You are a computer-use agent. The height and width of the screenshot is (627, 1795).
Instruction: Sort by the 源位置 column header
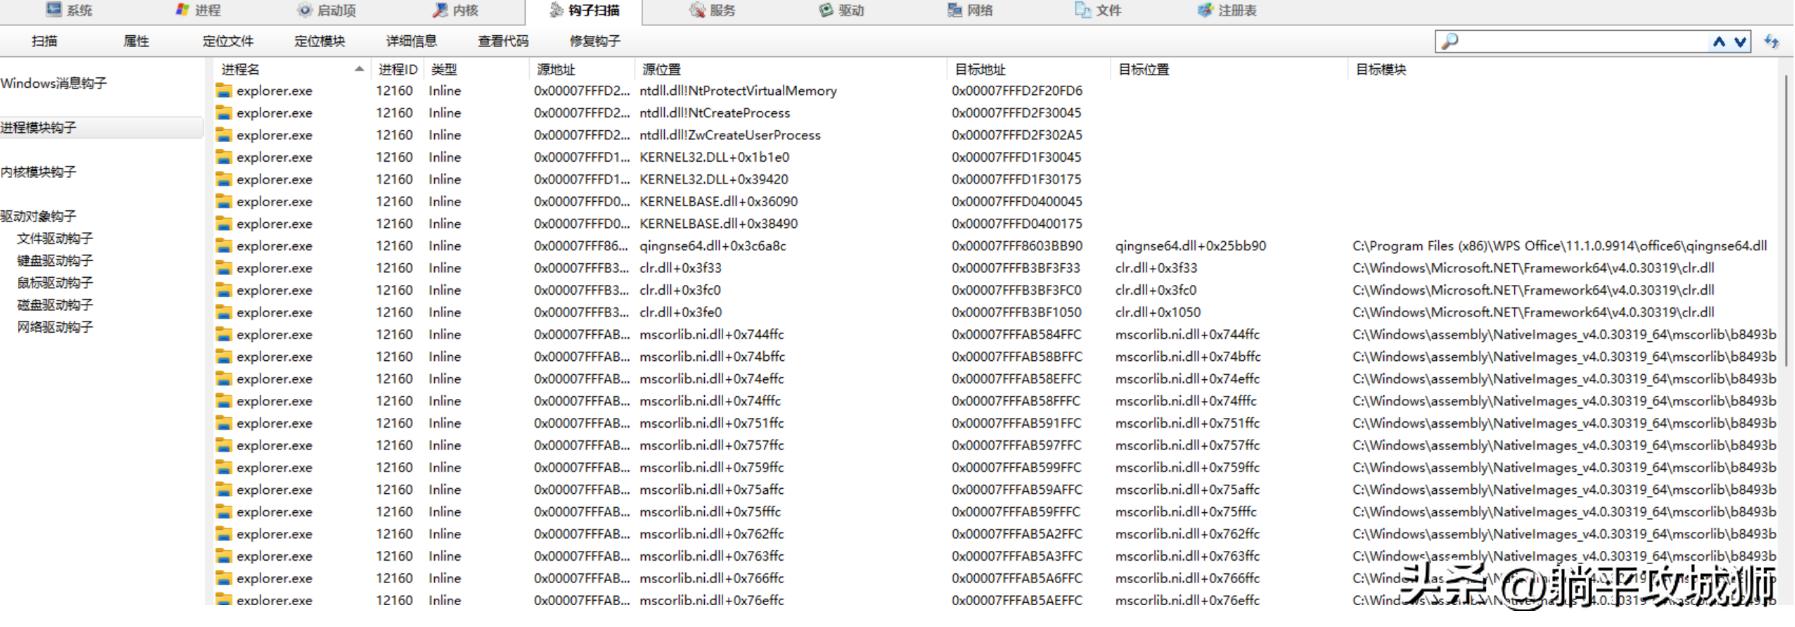point(791,69)
